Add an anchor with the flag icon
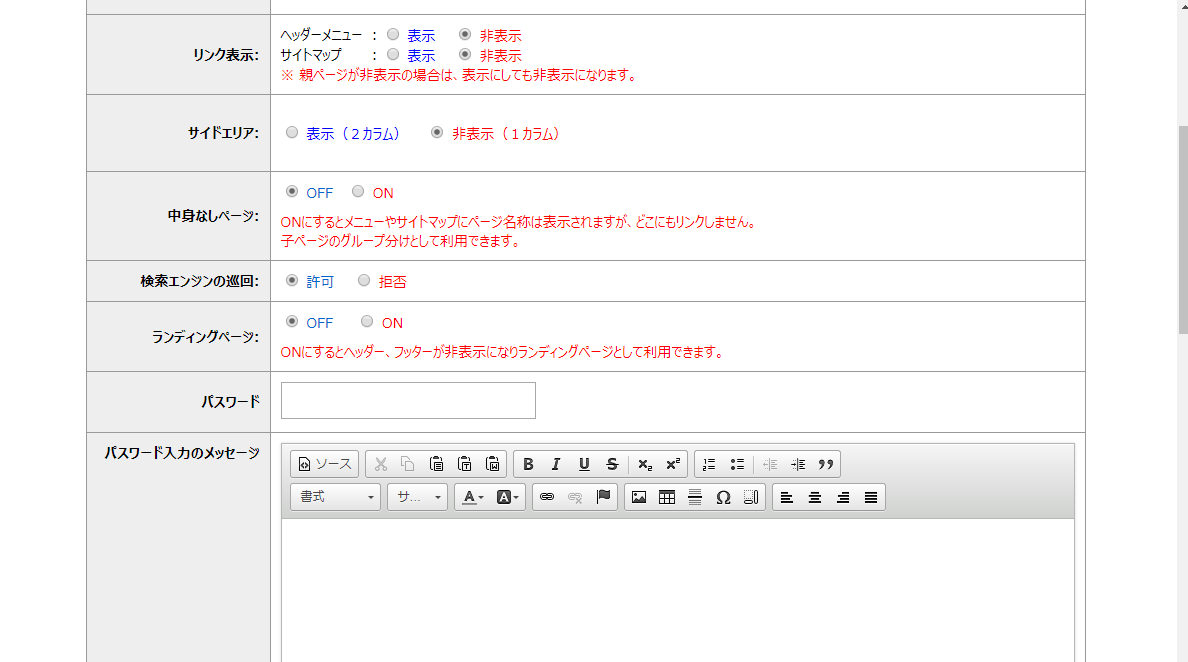Image resolution: width=1188 pixels, height=662 pixels. [603, 497]
